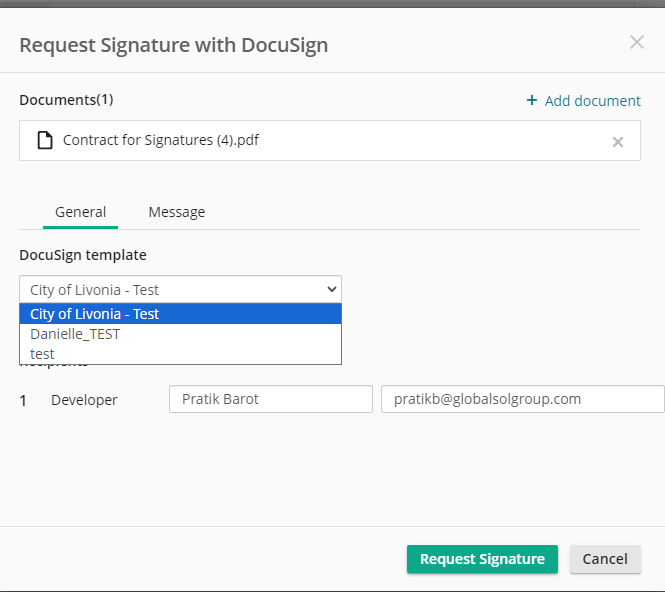Choose the Danielle_TEST template option
665x592 pixels.
tap(75, 334)
